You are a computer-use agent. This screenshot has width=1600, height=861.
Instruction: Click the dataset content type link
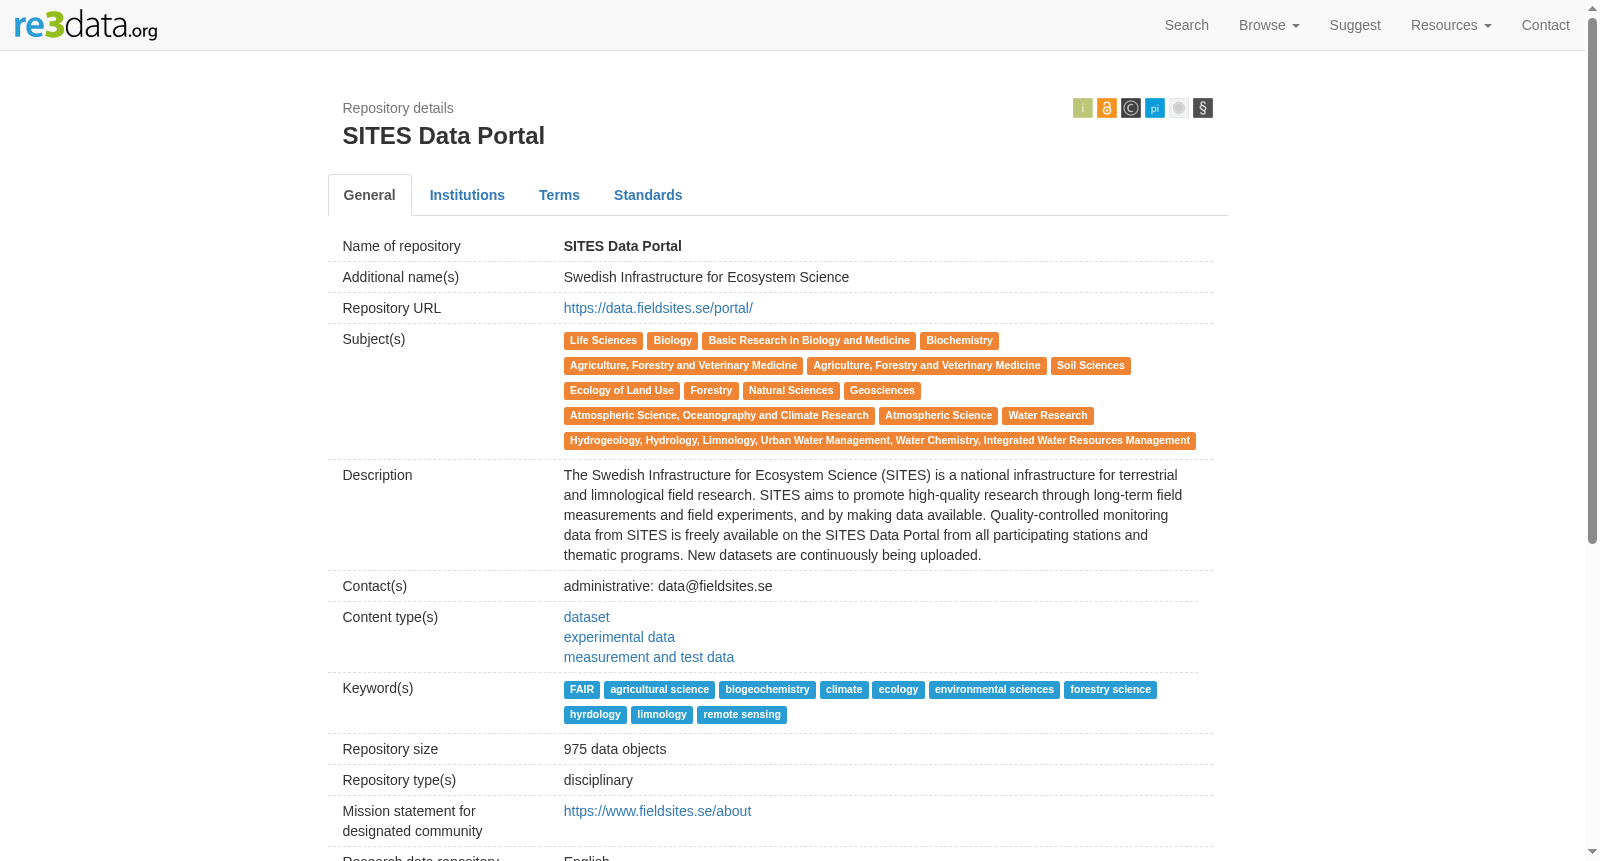(x=586, y=617)
